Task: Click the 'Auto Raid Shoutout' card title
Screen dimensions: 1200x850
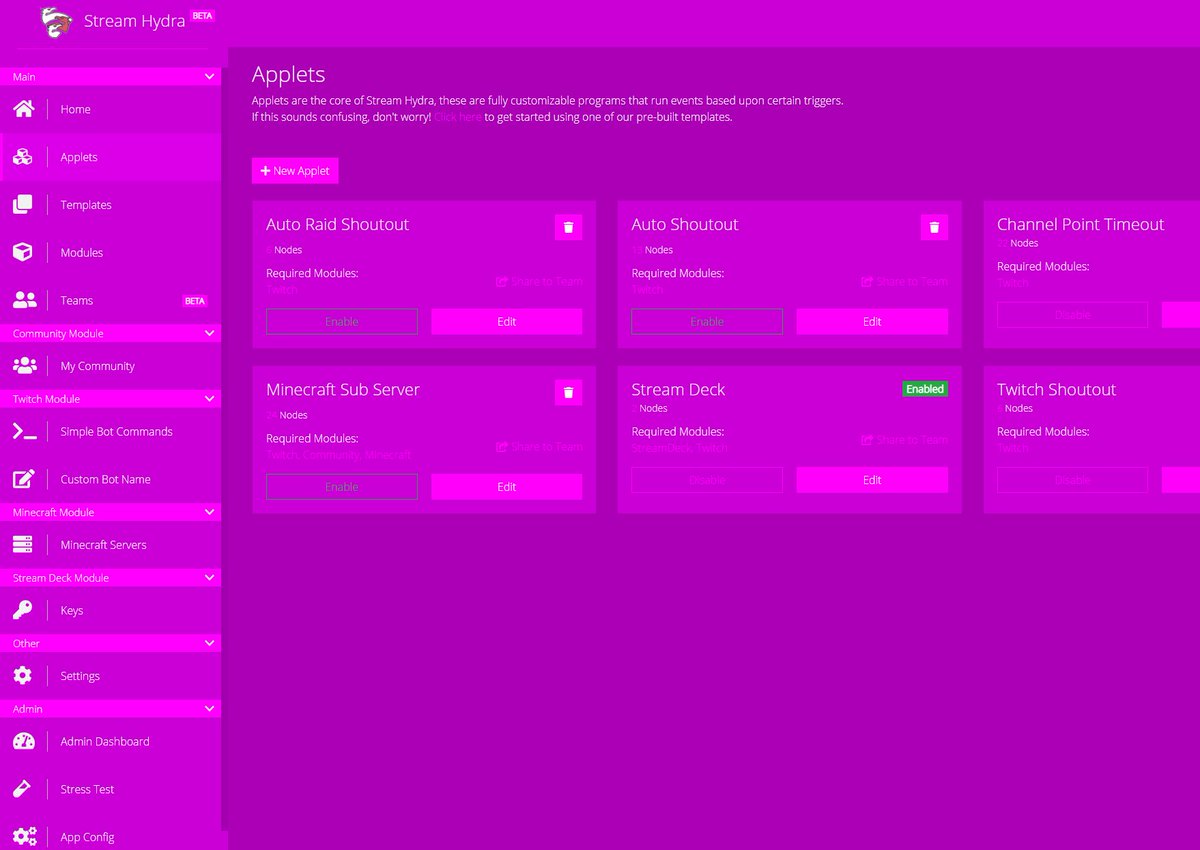Action: pos(338,225)
